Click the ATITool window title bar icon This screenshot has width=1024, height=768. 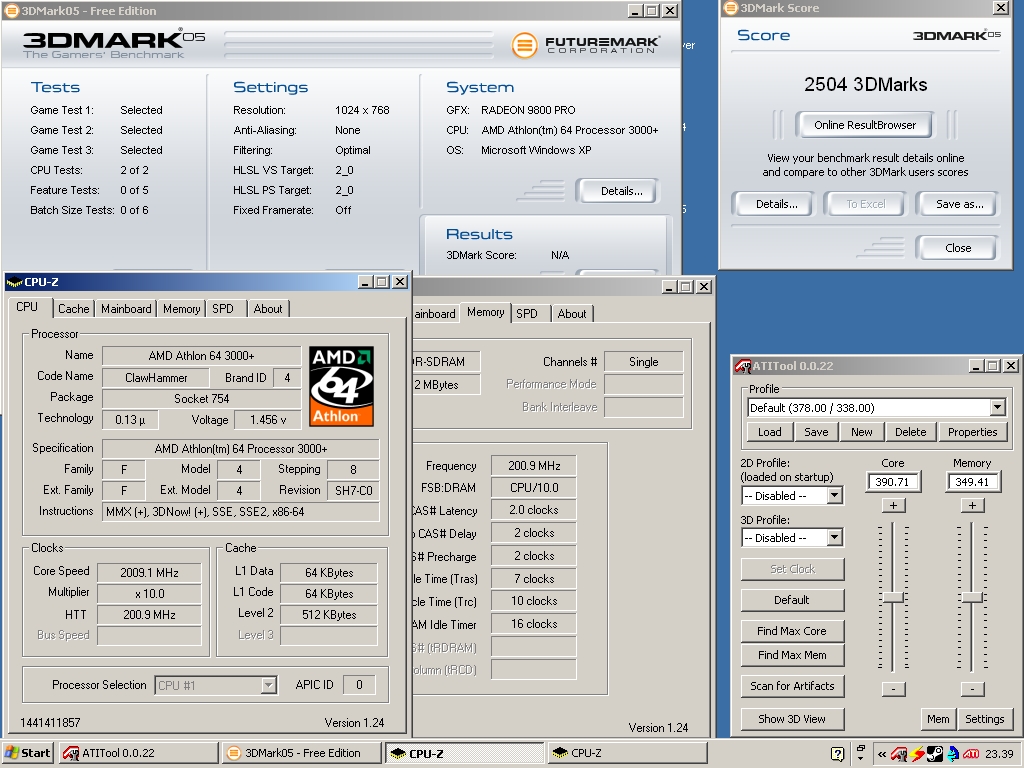tap(743, 366)
